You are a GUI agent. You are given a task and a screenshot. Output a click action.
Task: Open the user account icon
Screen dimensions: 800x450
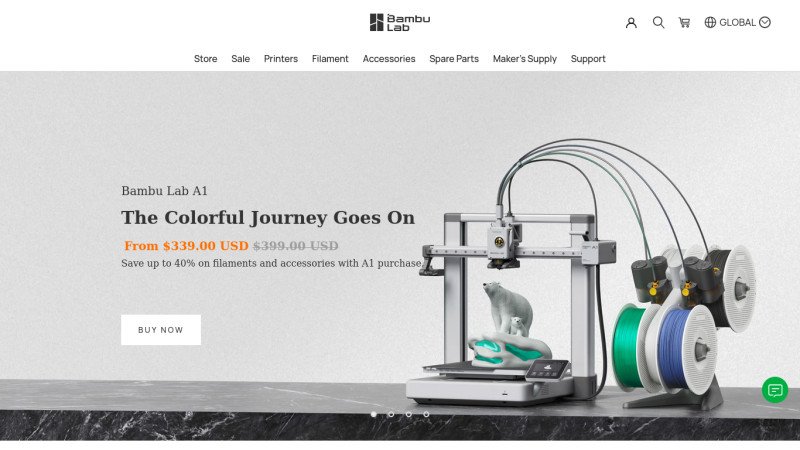tap(631, 22)
